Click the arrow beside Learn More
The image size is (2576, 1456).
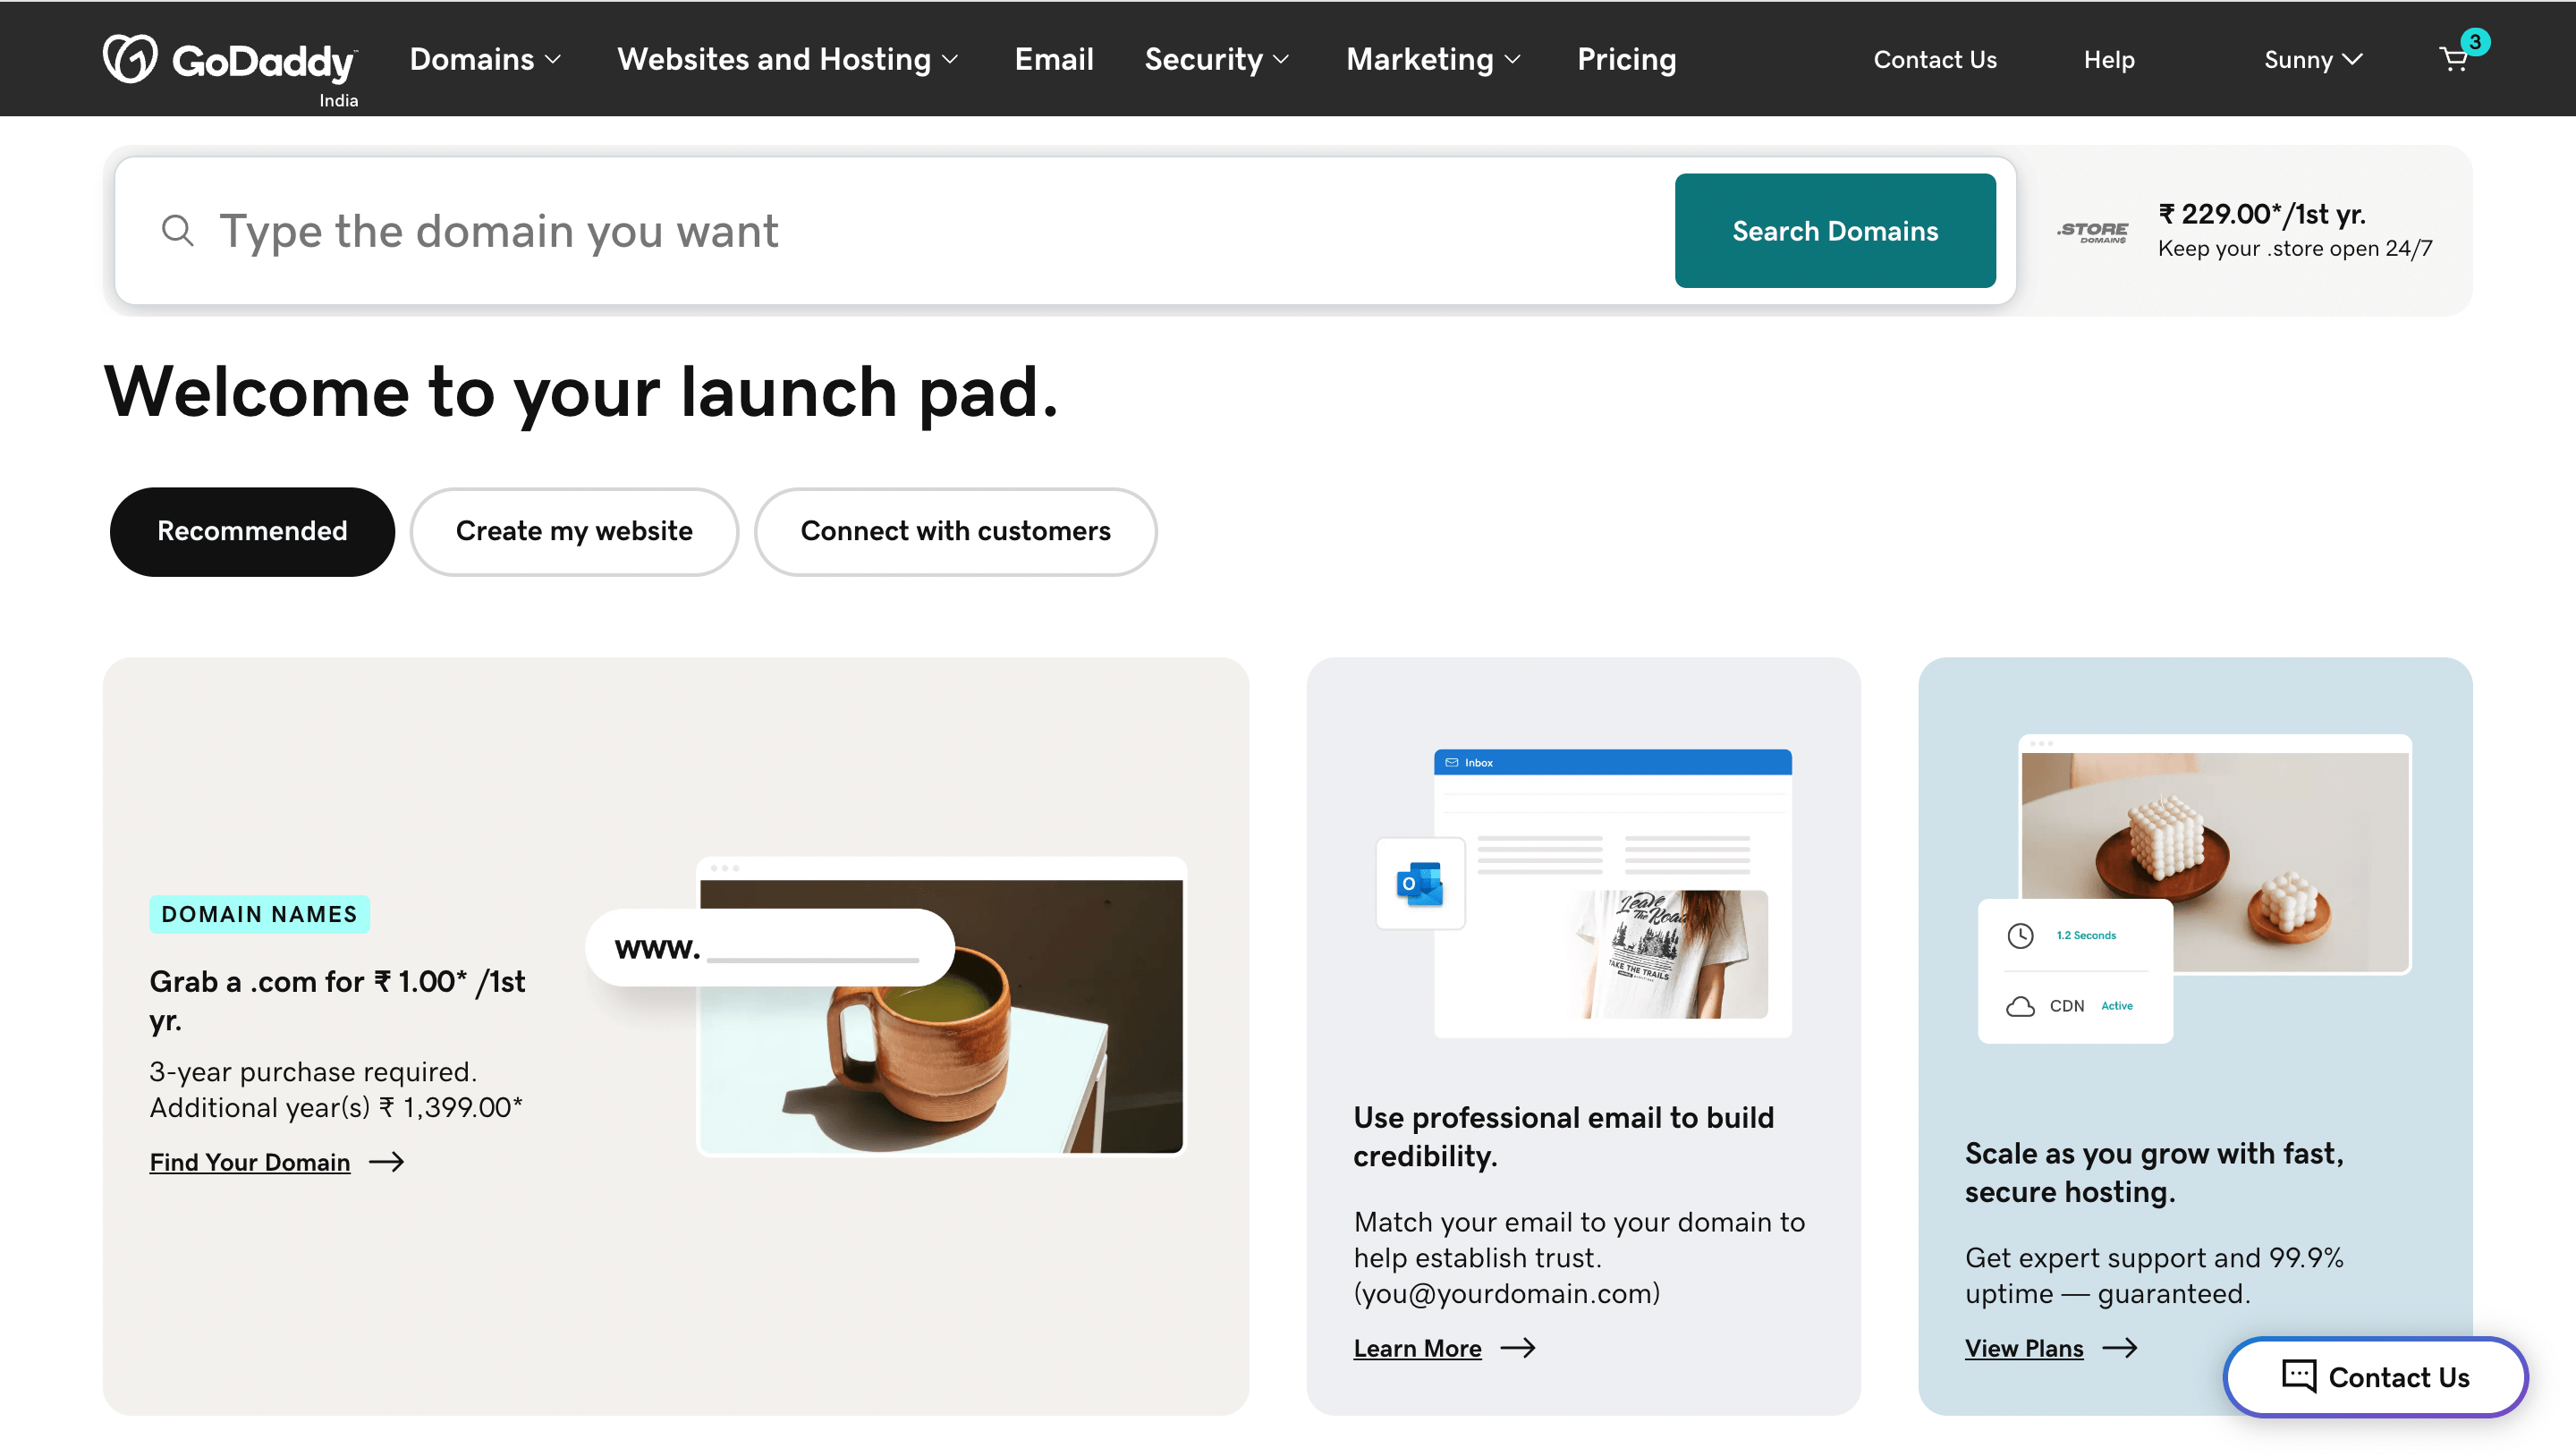[1518, 1348]
